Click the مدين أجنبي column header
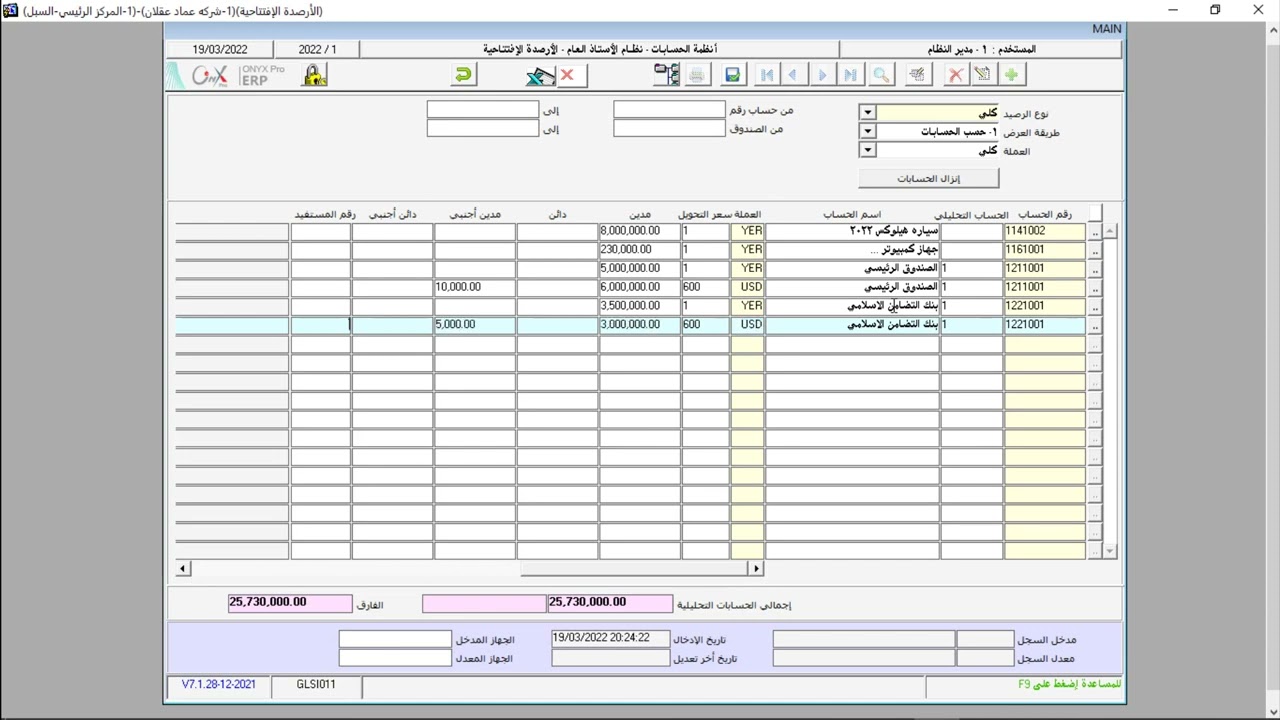 475,214
